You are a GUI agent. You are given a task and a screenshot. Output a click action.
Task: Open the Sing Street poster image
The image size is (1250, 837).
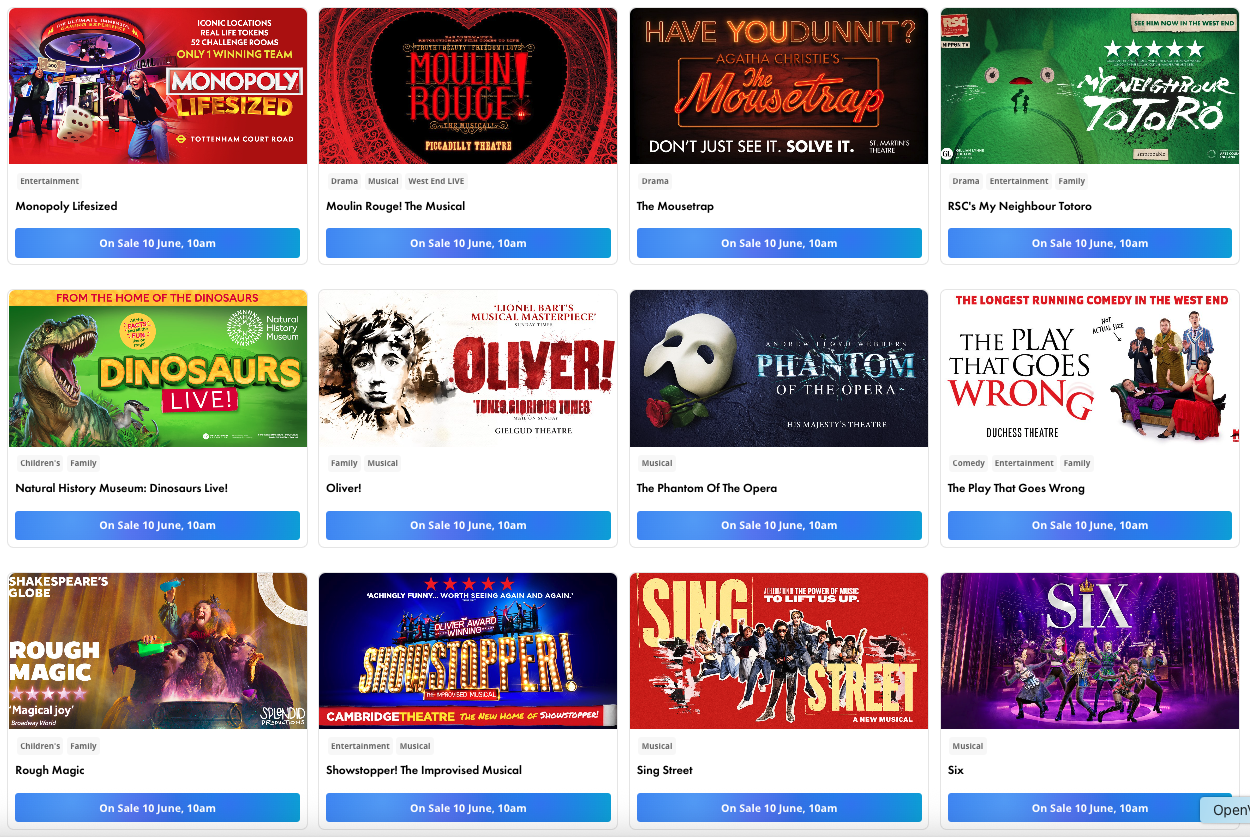tap(779, 651)
